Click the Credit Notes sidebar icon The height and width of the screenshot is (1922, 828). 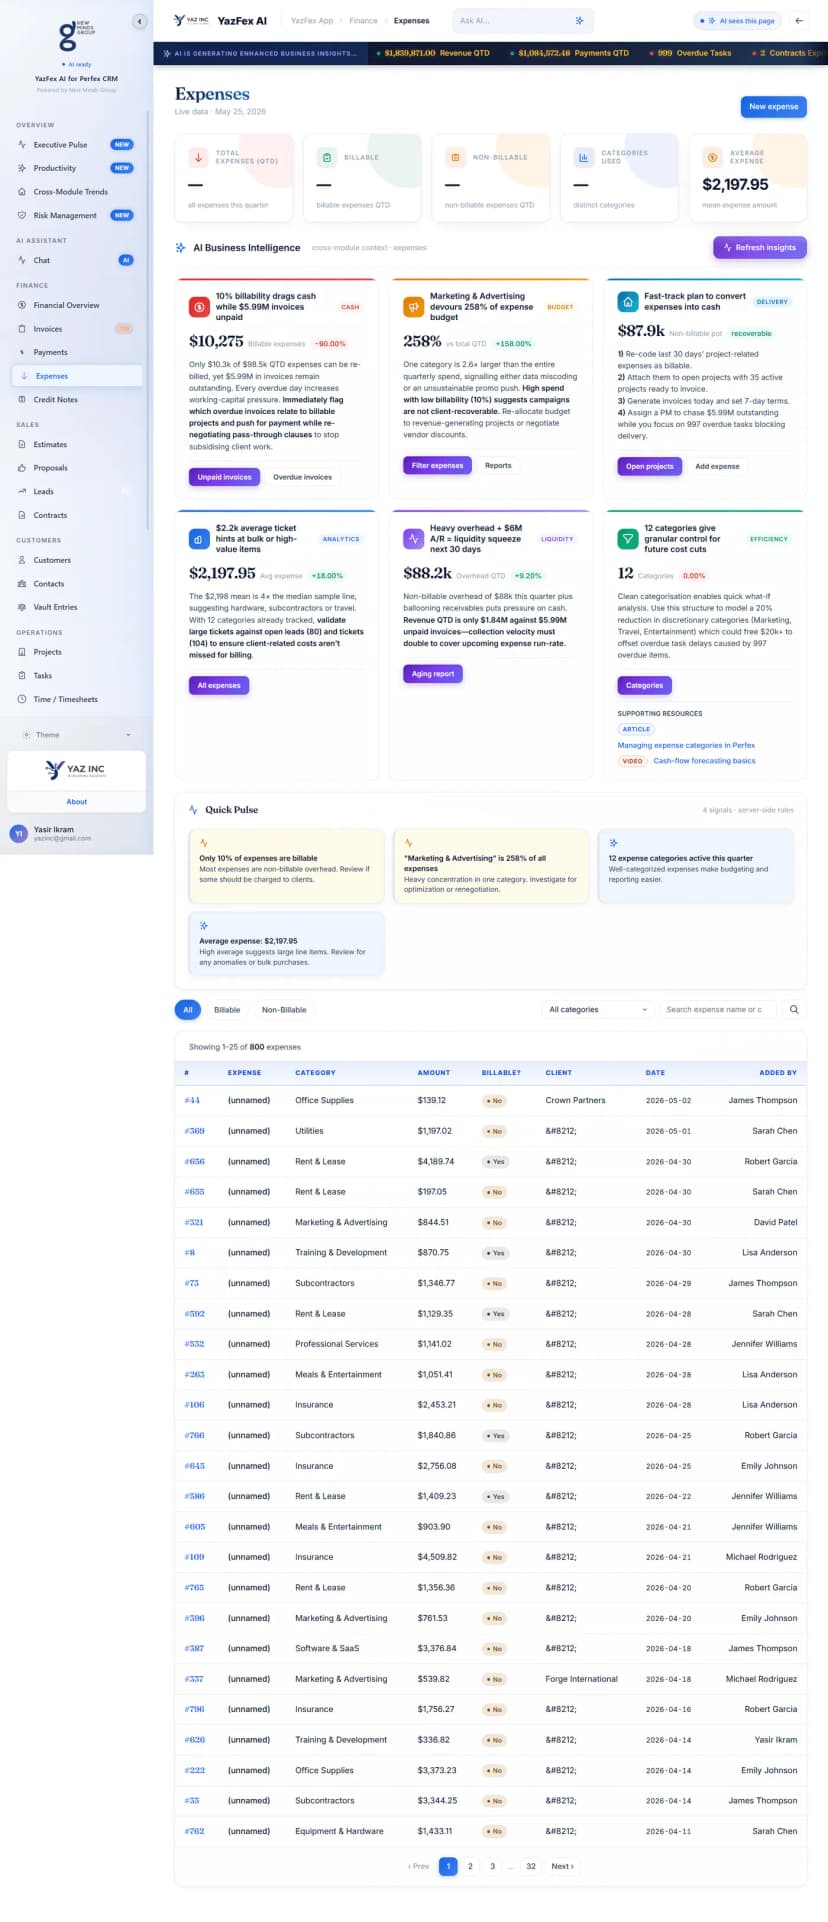(22, 399)
